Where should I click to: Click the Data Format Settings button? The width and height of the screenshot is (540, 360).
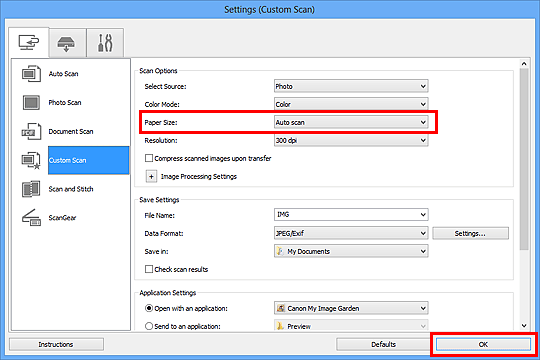point(470,233)
